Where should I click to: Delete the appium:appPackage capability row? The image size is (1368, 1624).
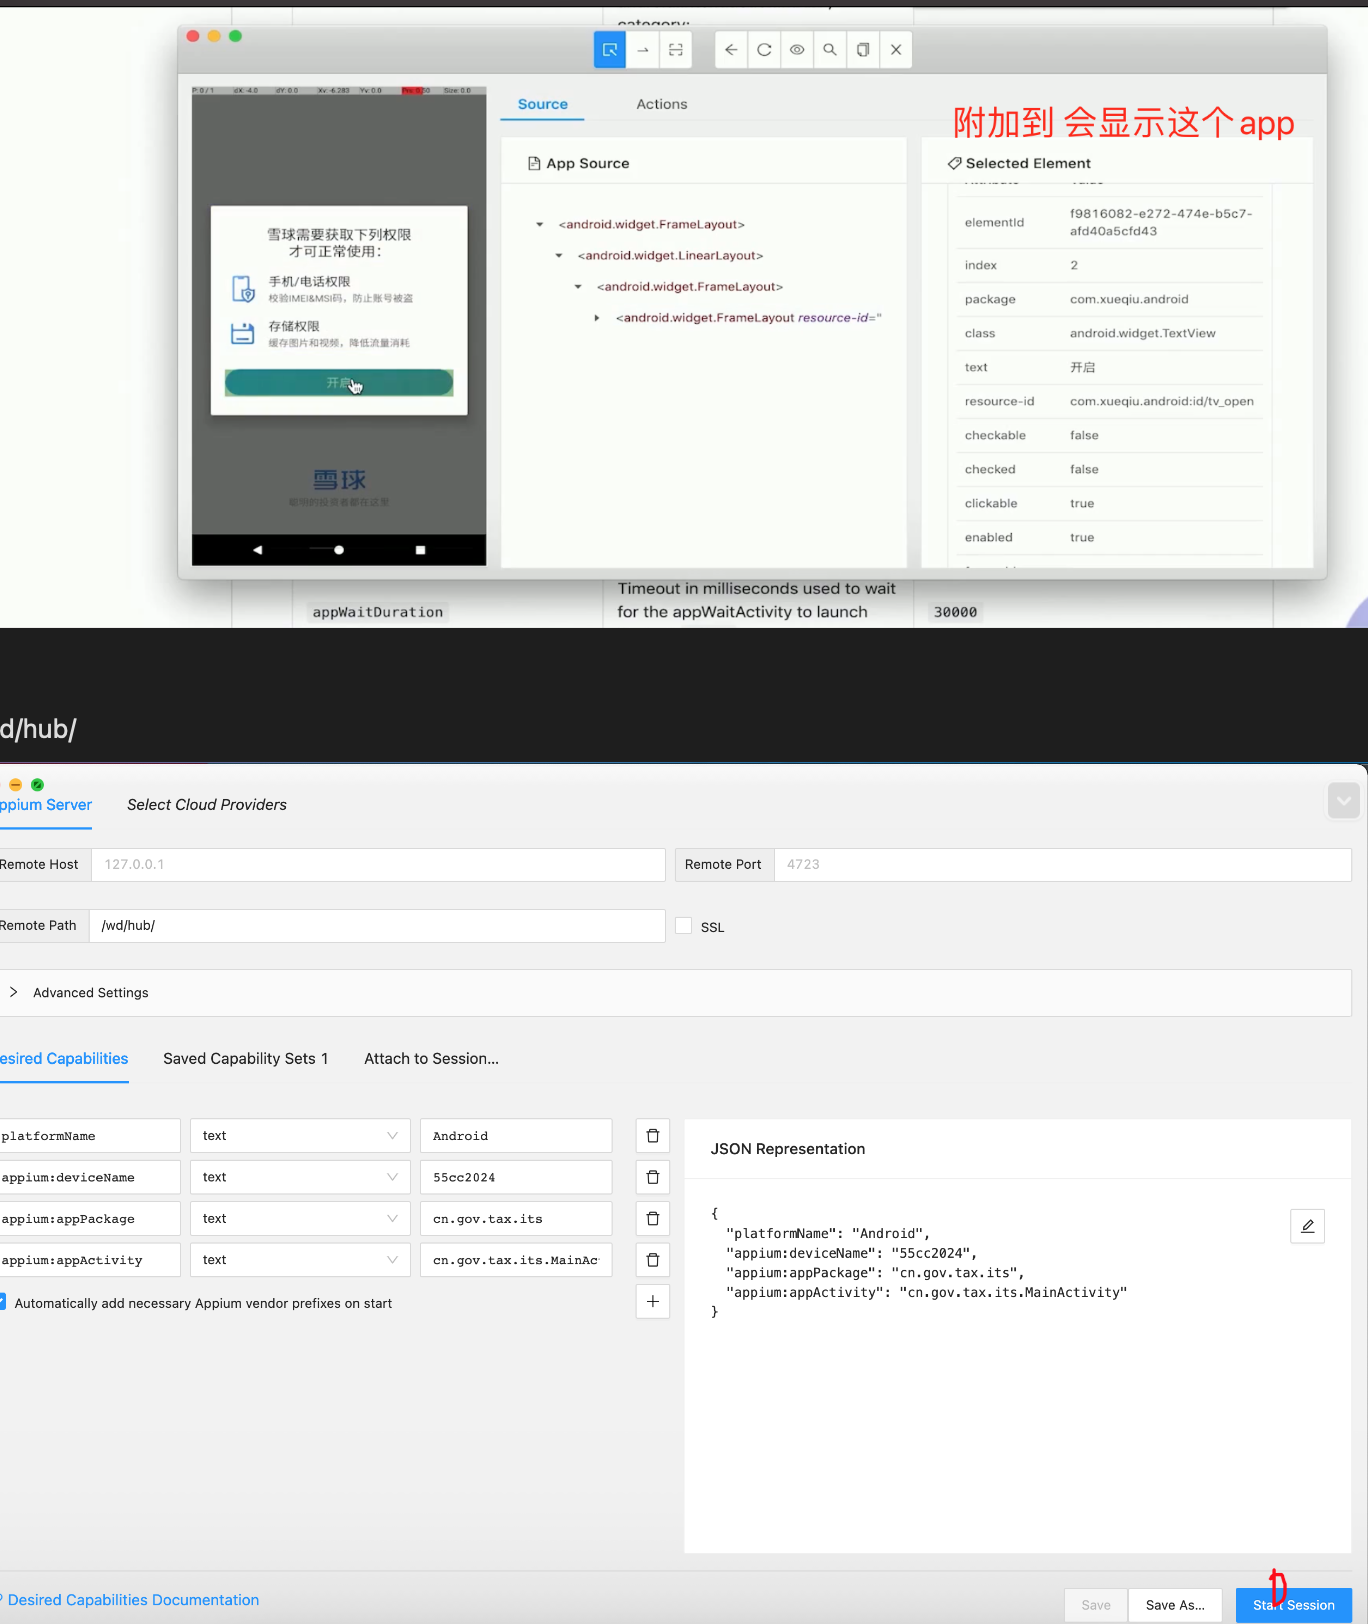click(x=653, y=1219)
